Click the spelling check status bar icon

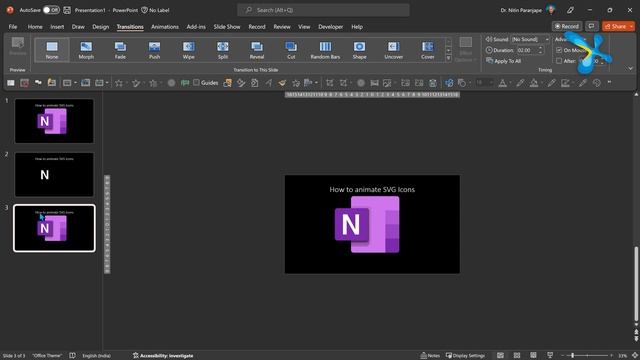72,356
